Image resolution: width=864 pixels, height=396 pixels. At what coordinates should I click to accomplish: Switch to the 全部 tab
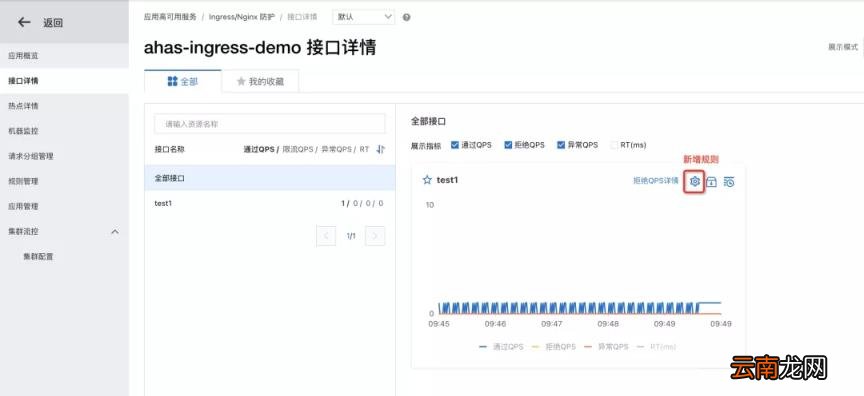(x=182, y=82)
